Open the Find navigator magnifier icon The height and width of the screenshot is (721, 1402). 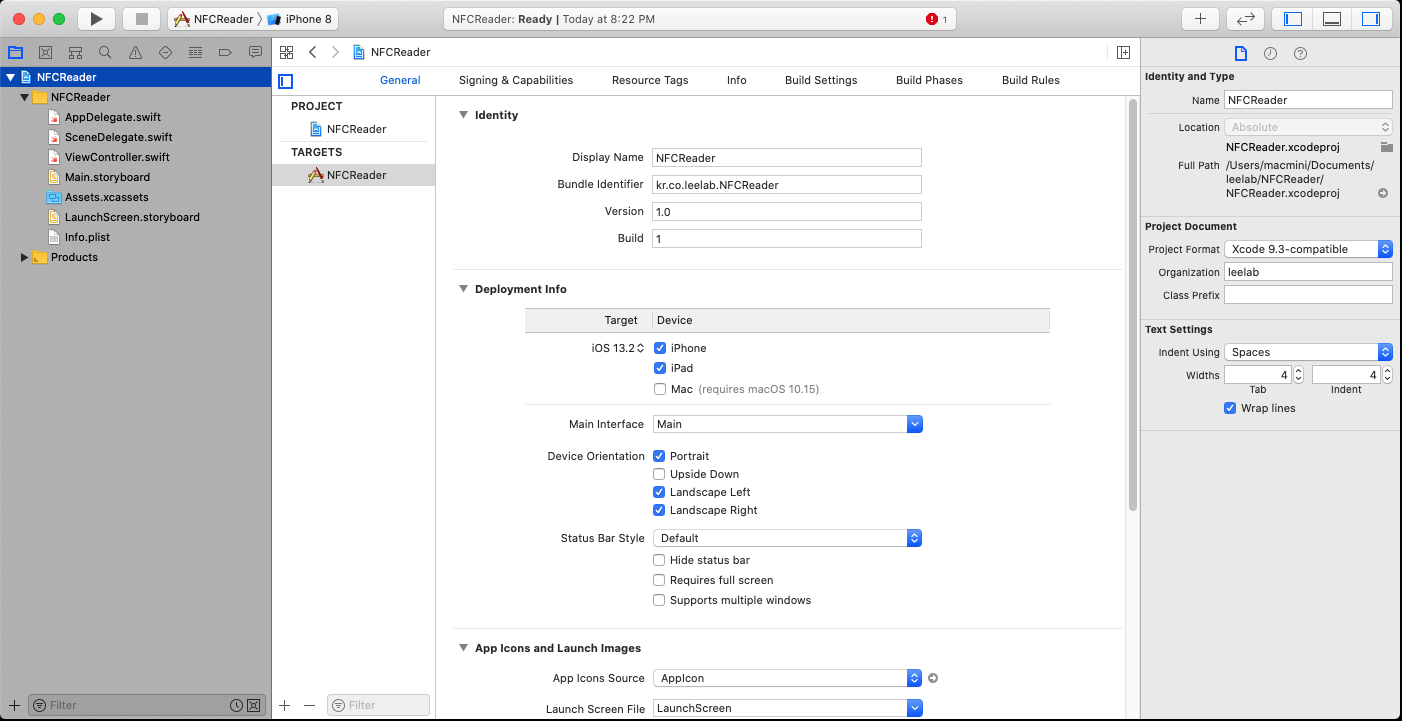point(105,52)
